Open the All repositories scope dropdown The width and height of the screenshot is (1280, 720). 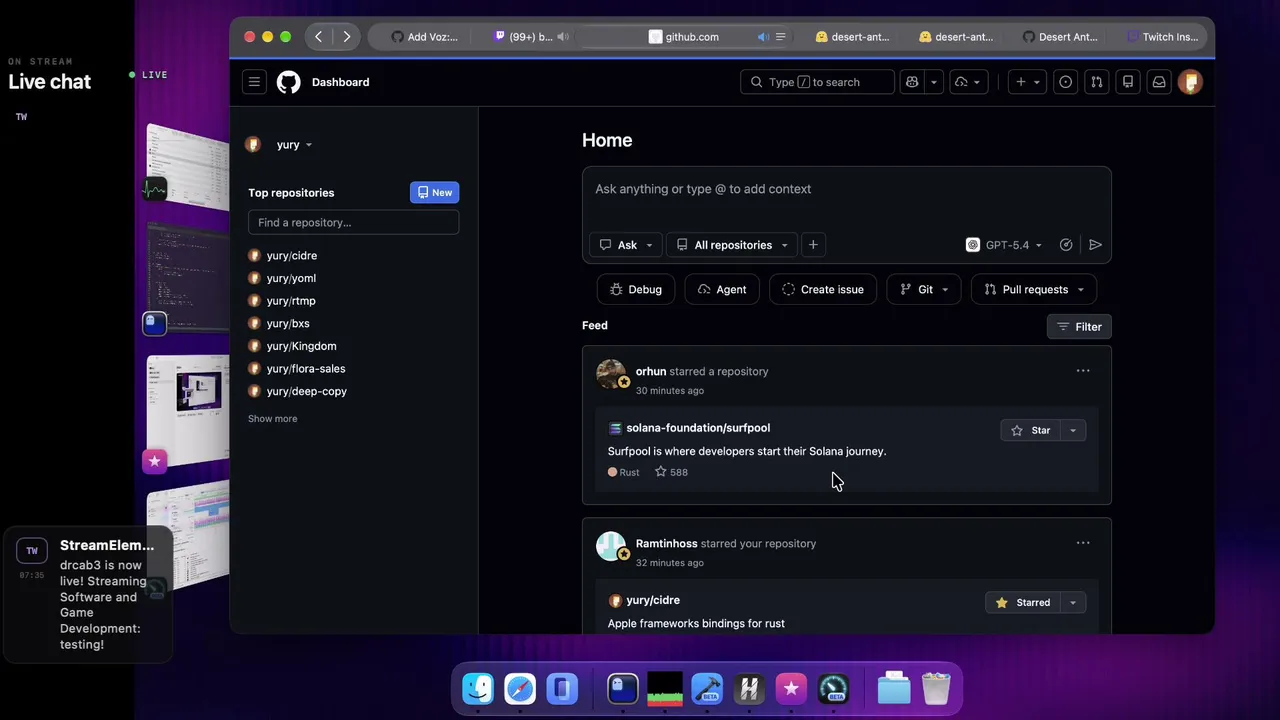732,245
